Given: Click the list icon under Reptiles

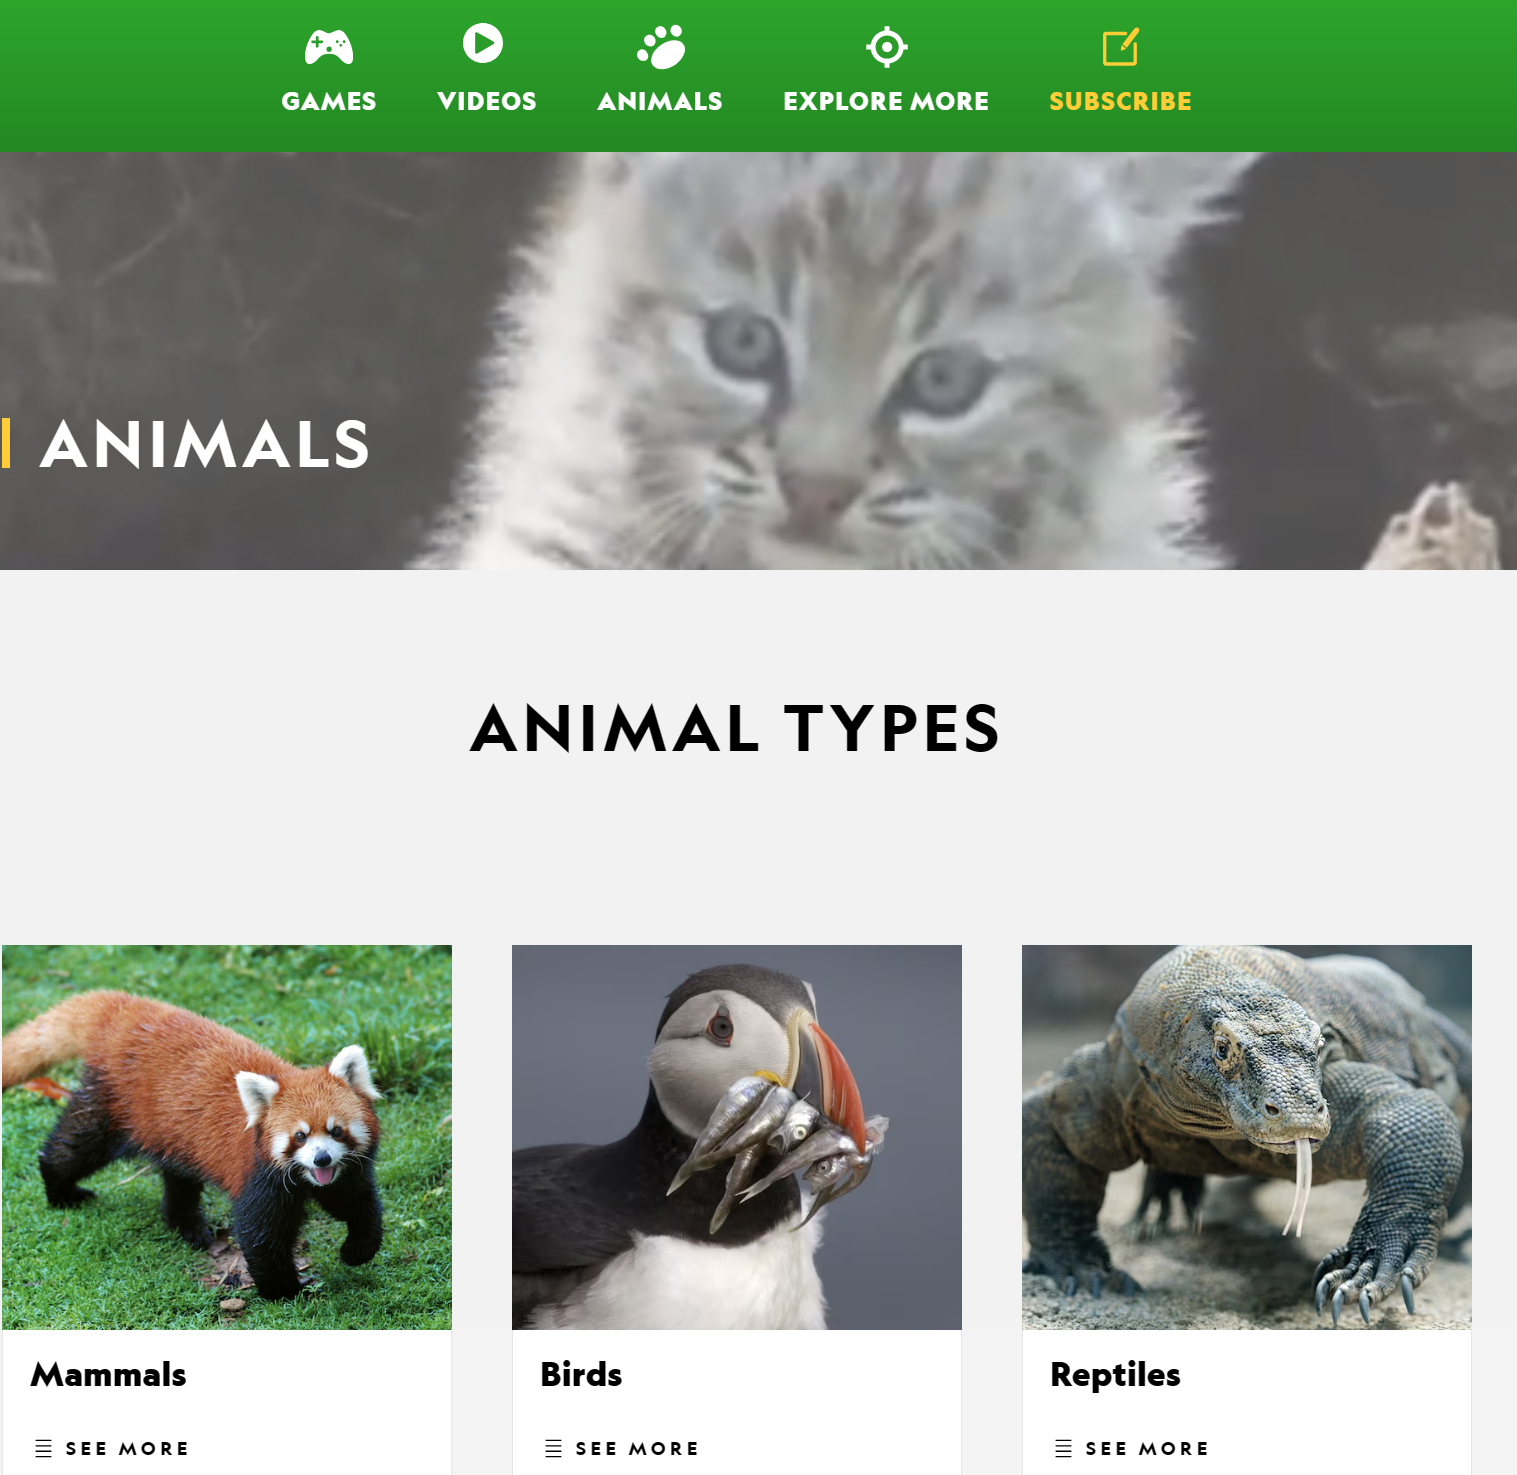Looking at the screenshot, I should click(1063, 1448).
